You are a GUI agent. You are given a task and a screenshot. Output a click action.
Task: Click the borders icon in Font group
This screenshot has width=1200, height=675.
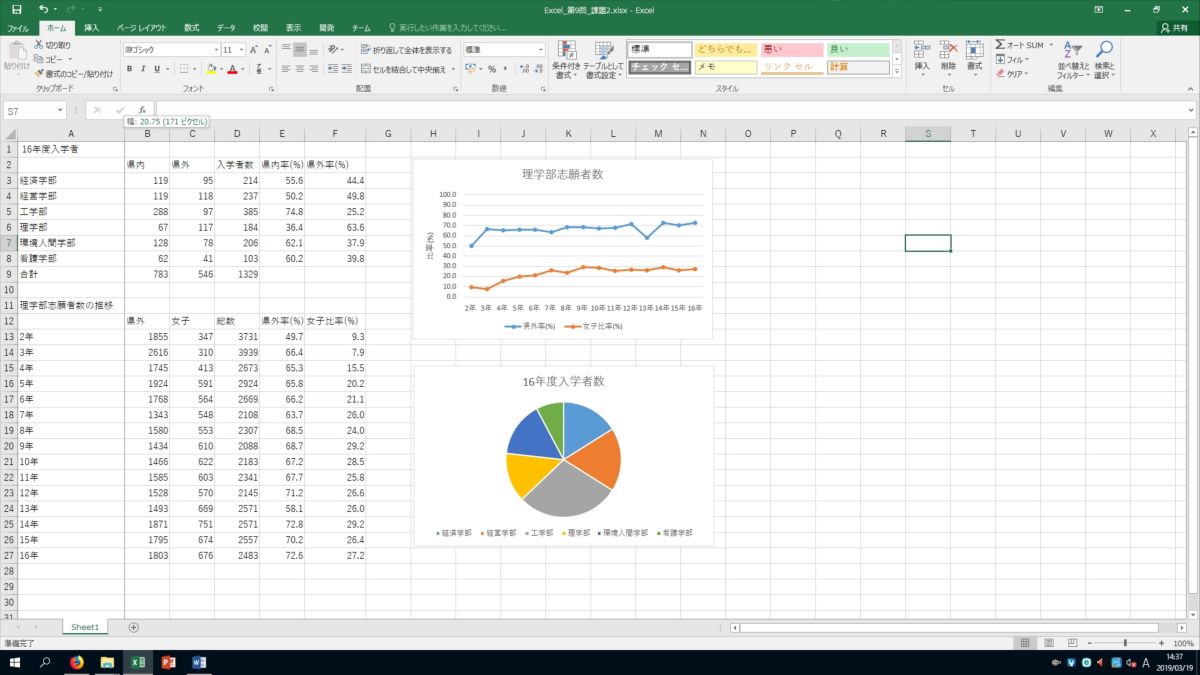point(186,69)
